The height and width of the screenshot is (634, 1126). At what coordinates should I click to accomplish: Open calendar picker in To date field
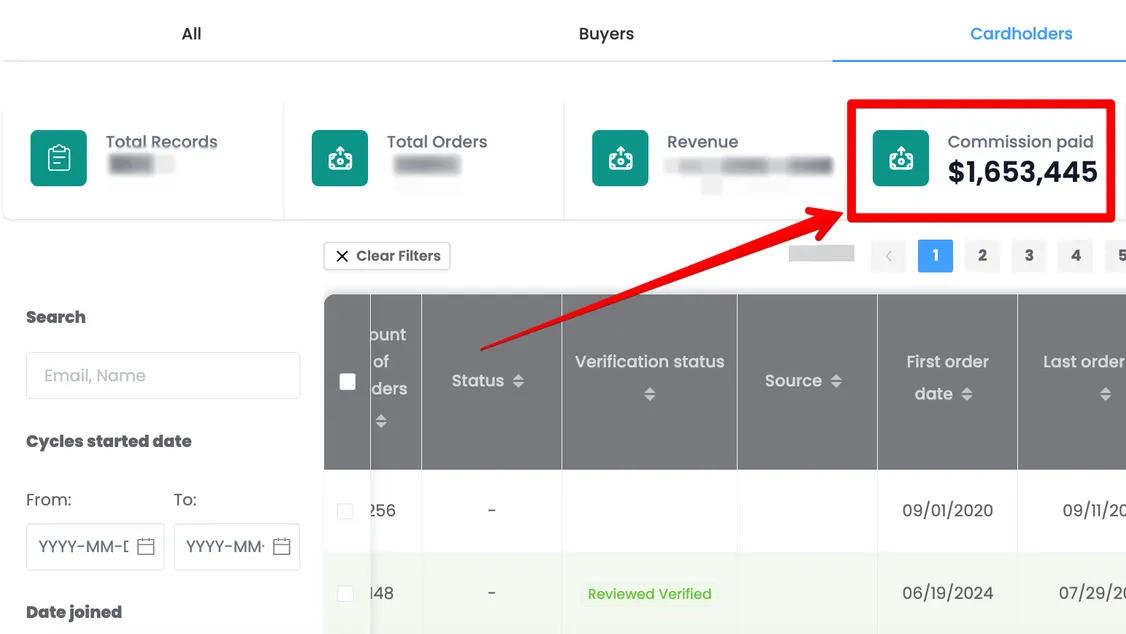[x=282, y=546]
